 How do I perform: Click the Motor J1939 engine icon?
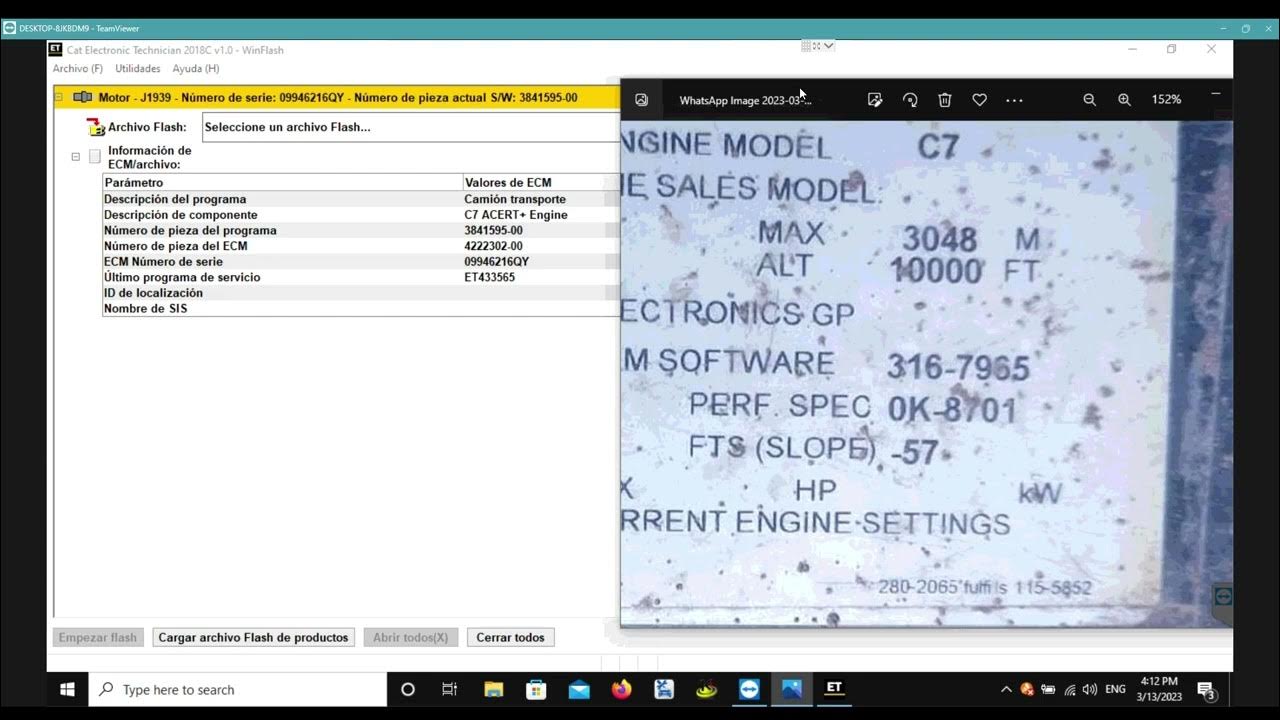(x=83, y=98)
